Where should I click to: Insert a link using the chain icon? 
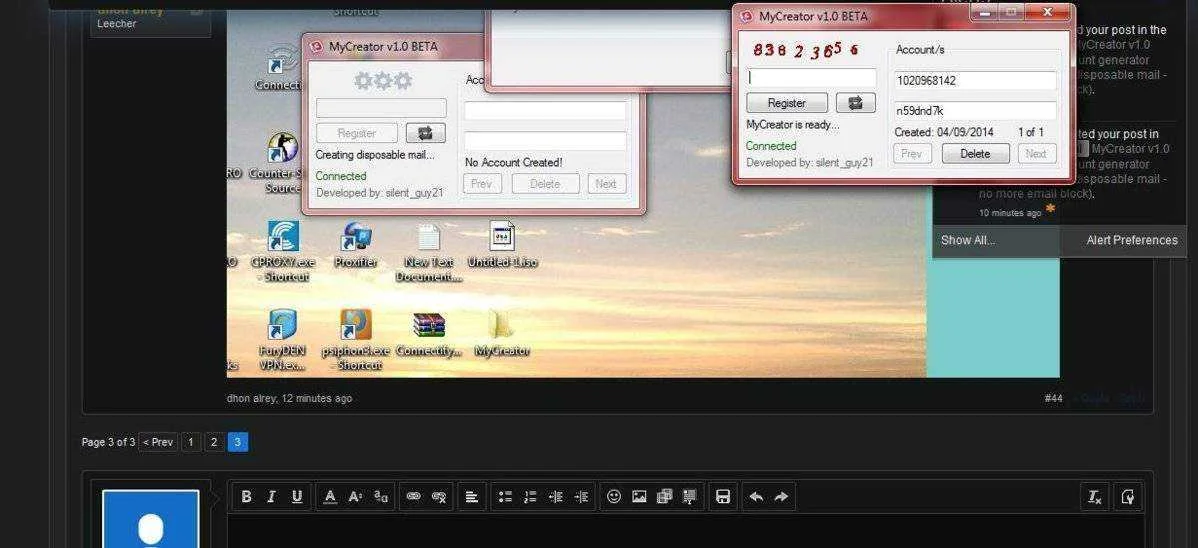click(x=413, y=497)
